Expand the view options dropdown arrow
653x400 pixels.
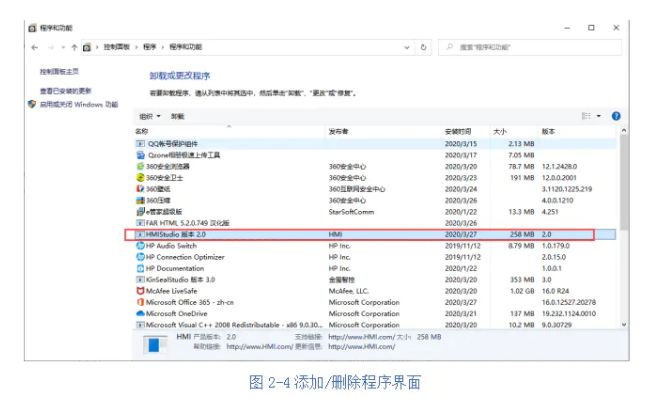pyautogui.click(x=599, y=116)
